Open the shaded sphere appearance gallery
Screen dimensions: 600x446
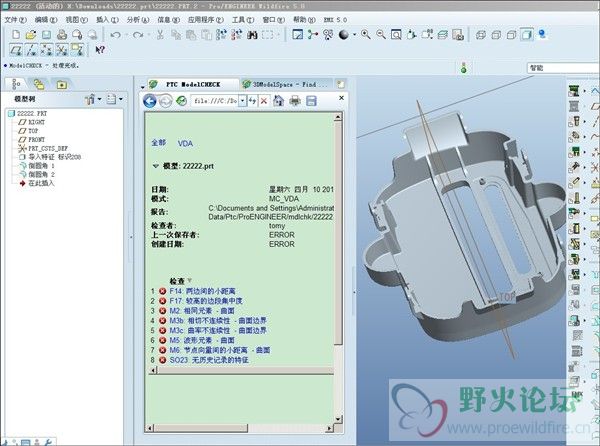(344, 35)
